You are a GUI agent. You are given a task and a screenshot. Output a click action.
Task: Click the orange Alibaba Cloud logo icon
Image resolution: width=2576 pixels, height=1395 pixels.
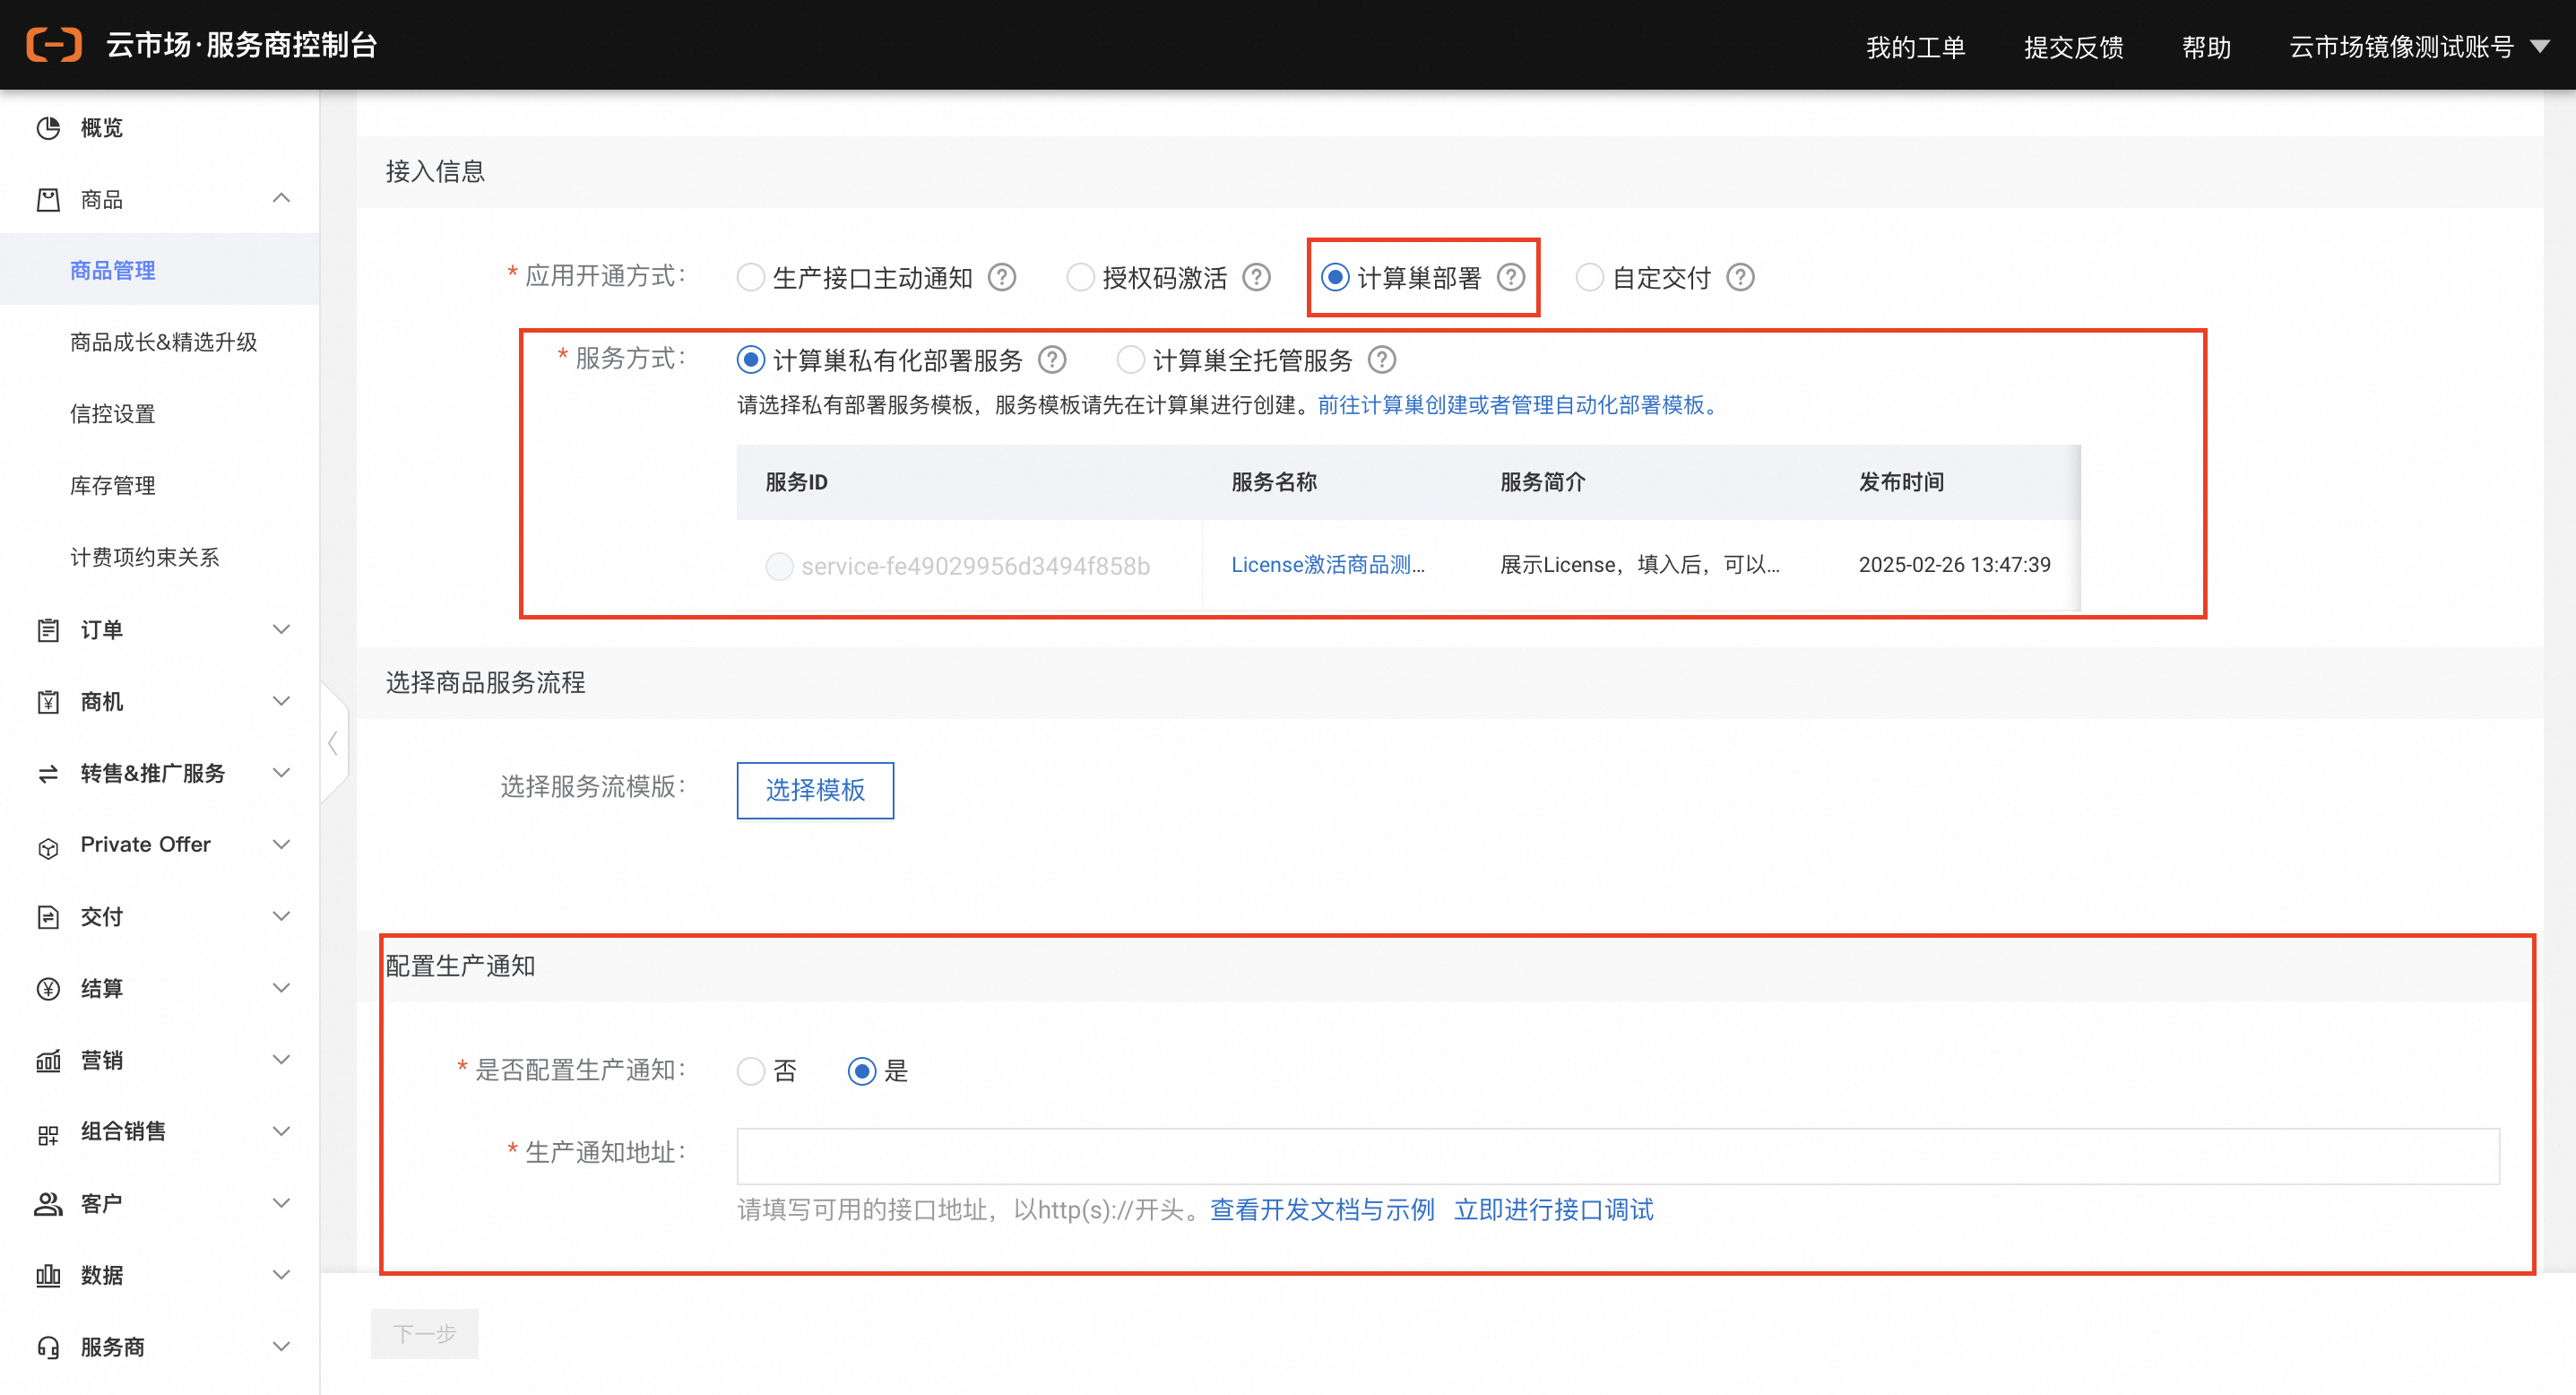(x=54, y=45)
